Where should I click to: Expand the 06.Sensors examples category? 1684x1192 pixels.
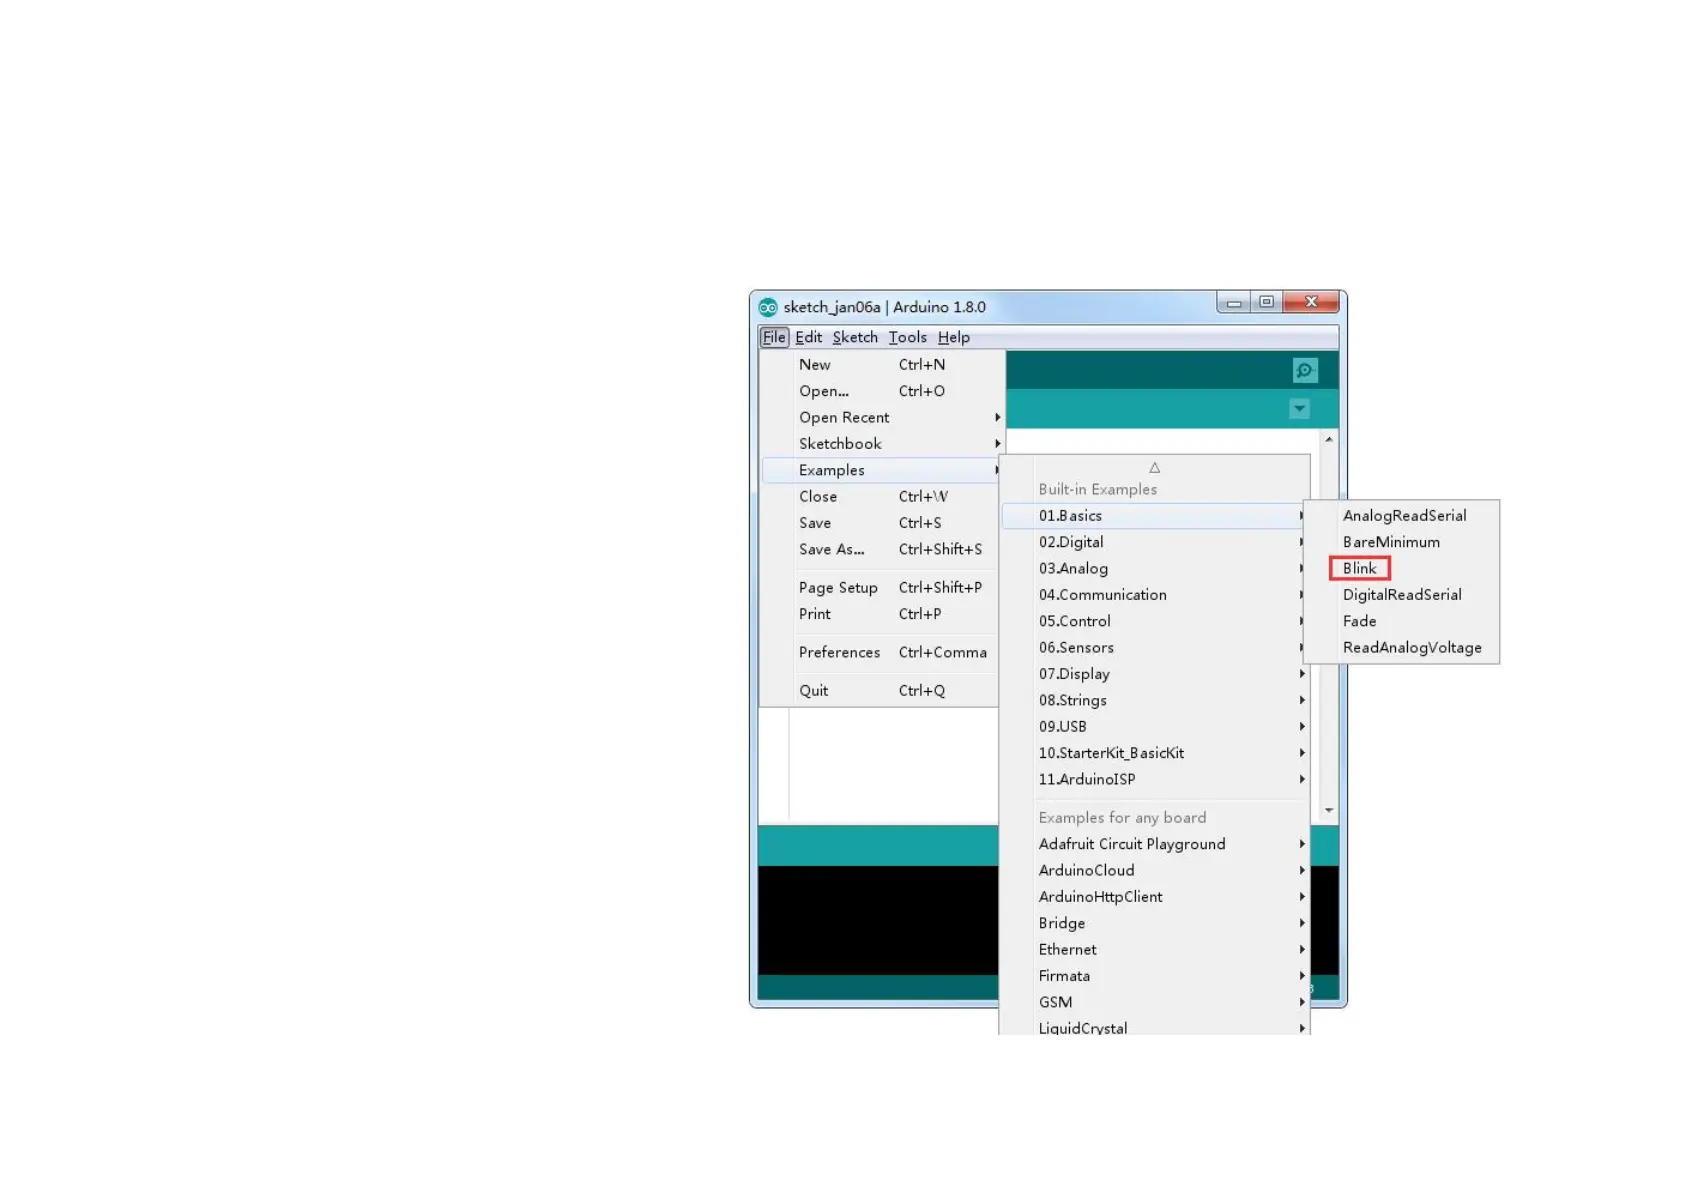[x=1155, y=647]
